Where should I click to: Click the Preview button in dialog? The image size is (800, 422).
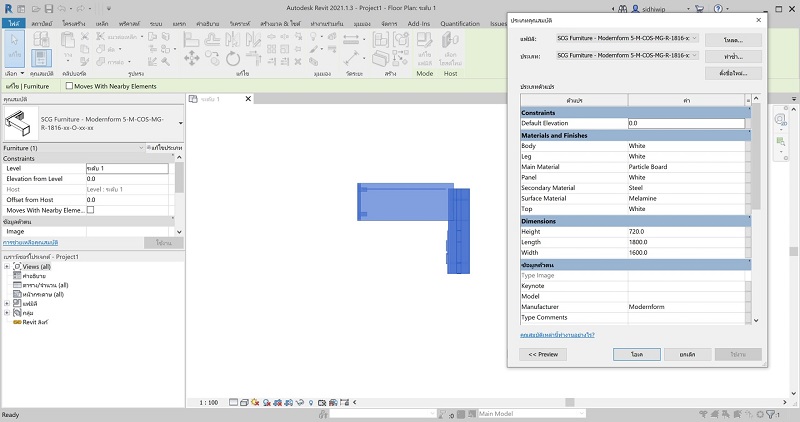click(544, 354)
